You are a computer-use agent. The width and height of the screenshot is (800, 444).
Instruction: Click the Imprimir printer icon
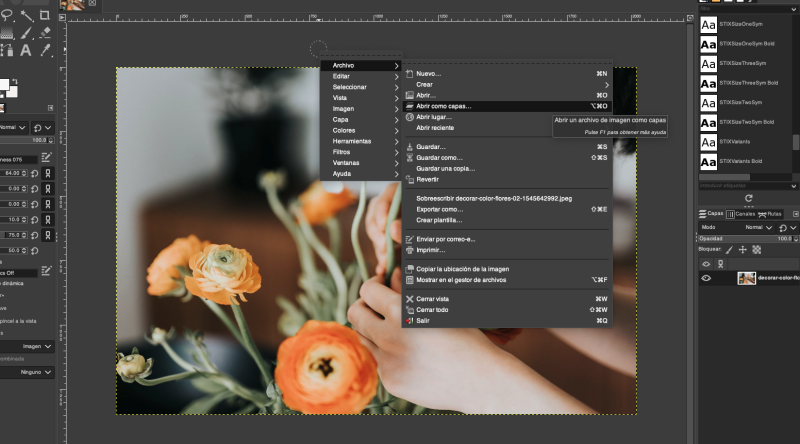tap(409, 250)
